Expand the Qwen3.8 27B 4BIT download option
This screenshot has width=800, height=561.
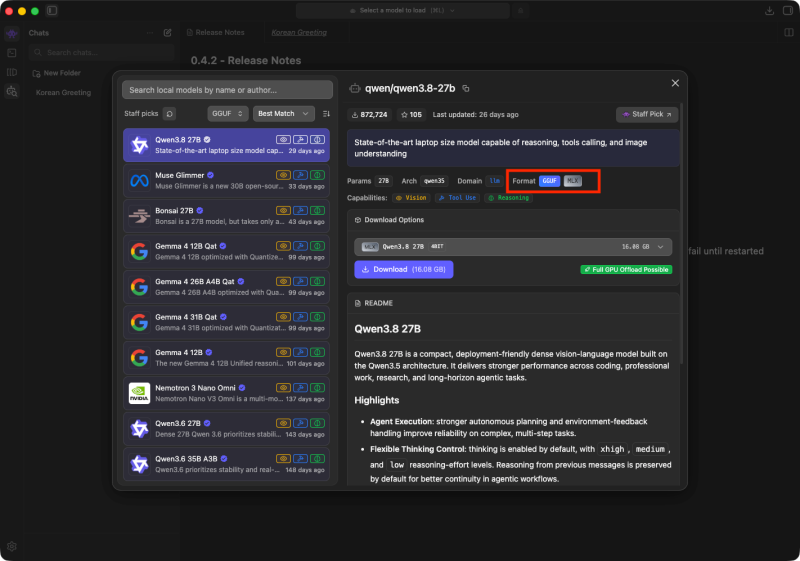513,247
